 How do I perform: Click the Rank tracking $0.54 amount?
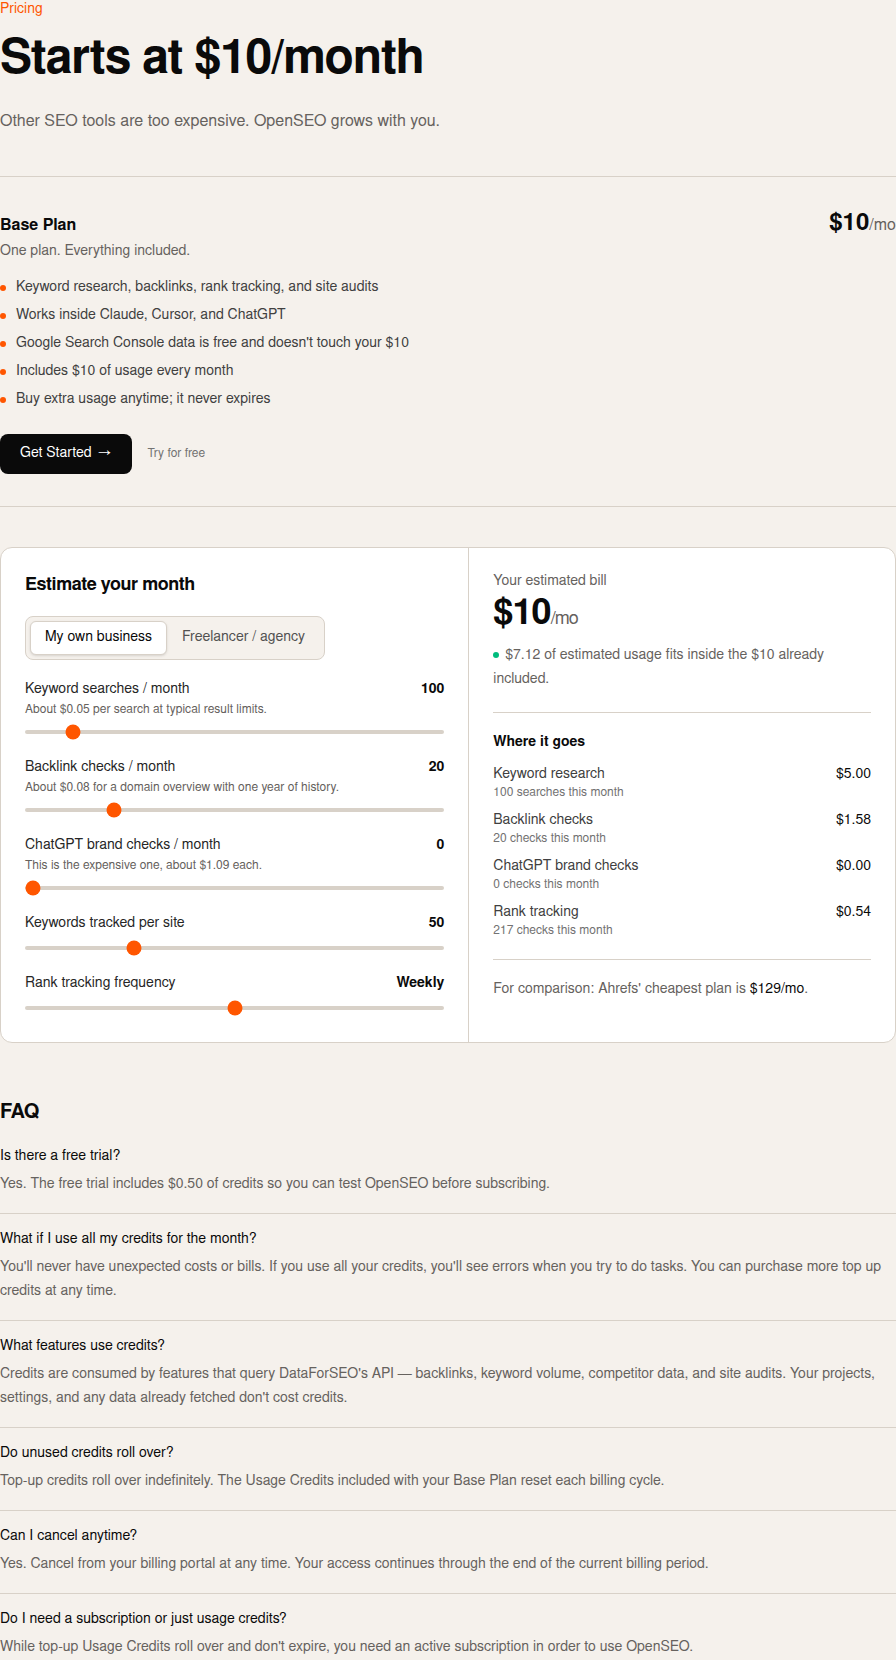point(853,911)
